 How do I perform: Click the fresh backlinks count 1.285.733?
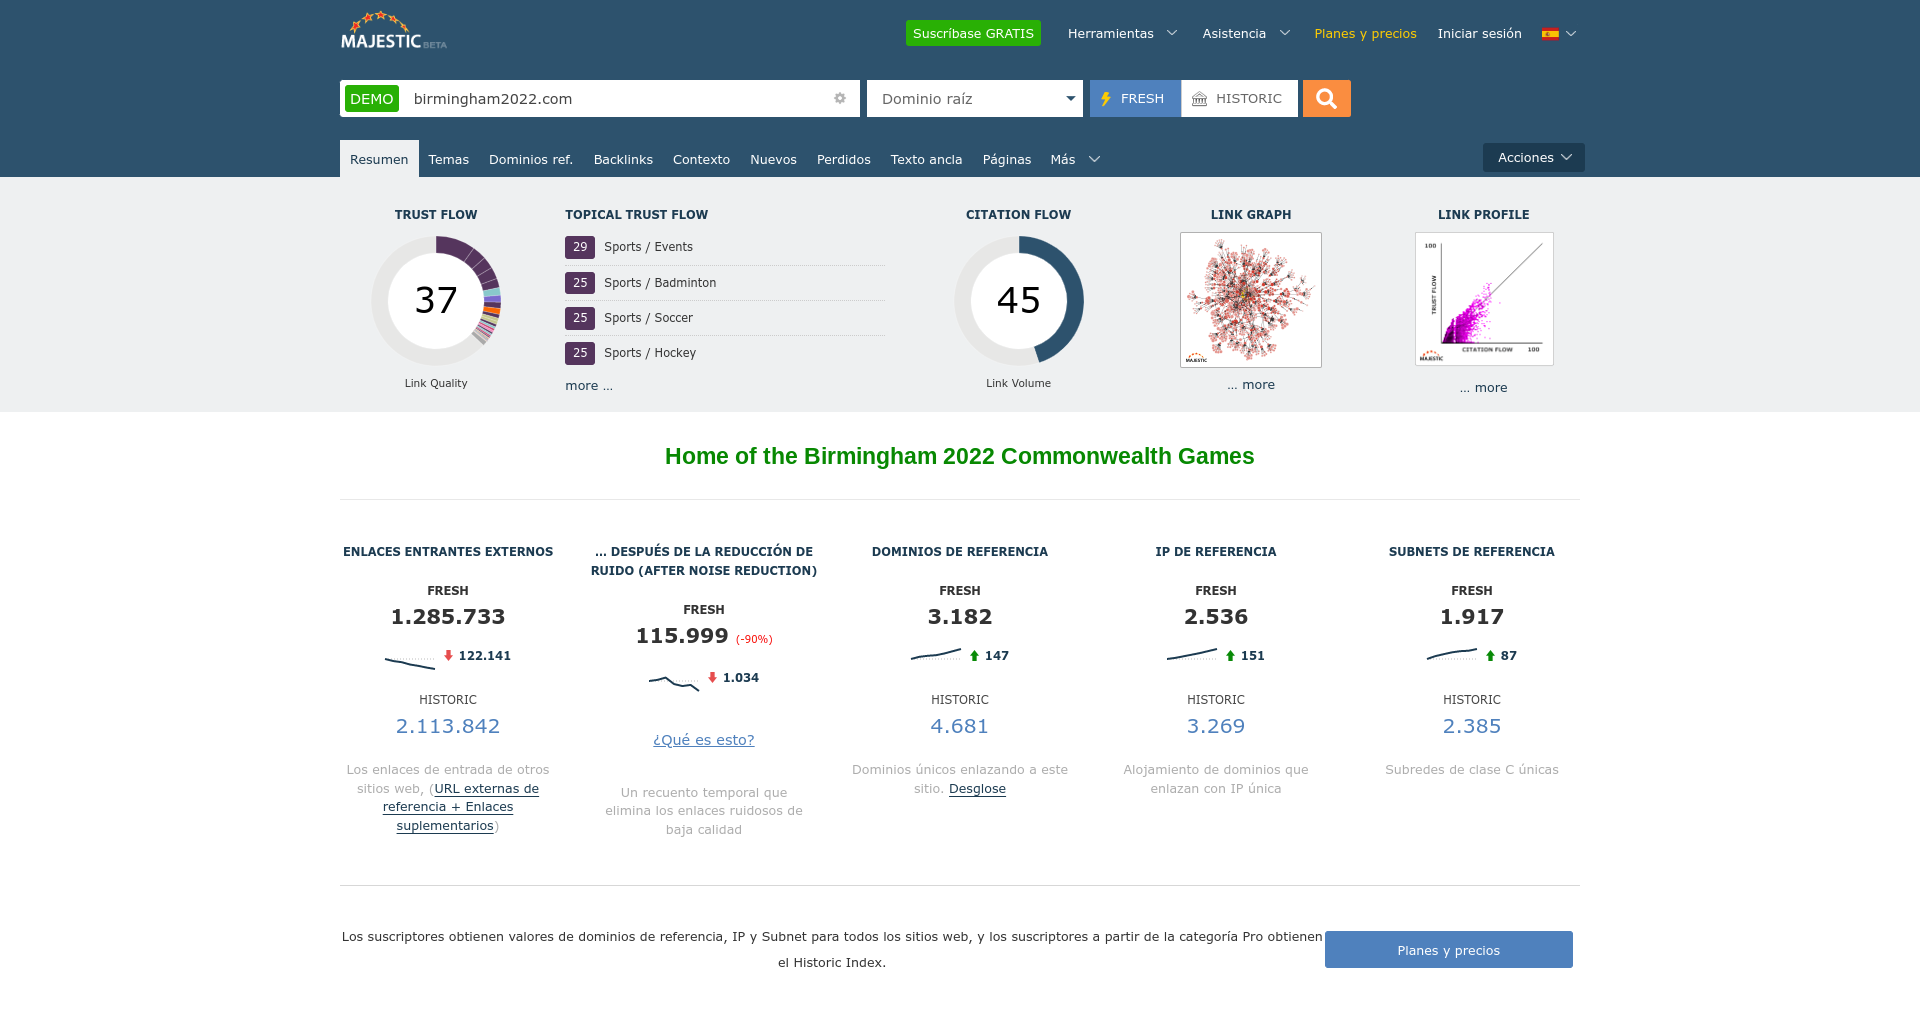pos(448,617)
